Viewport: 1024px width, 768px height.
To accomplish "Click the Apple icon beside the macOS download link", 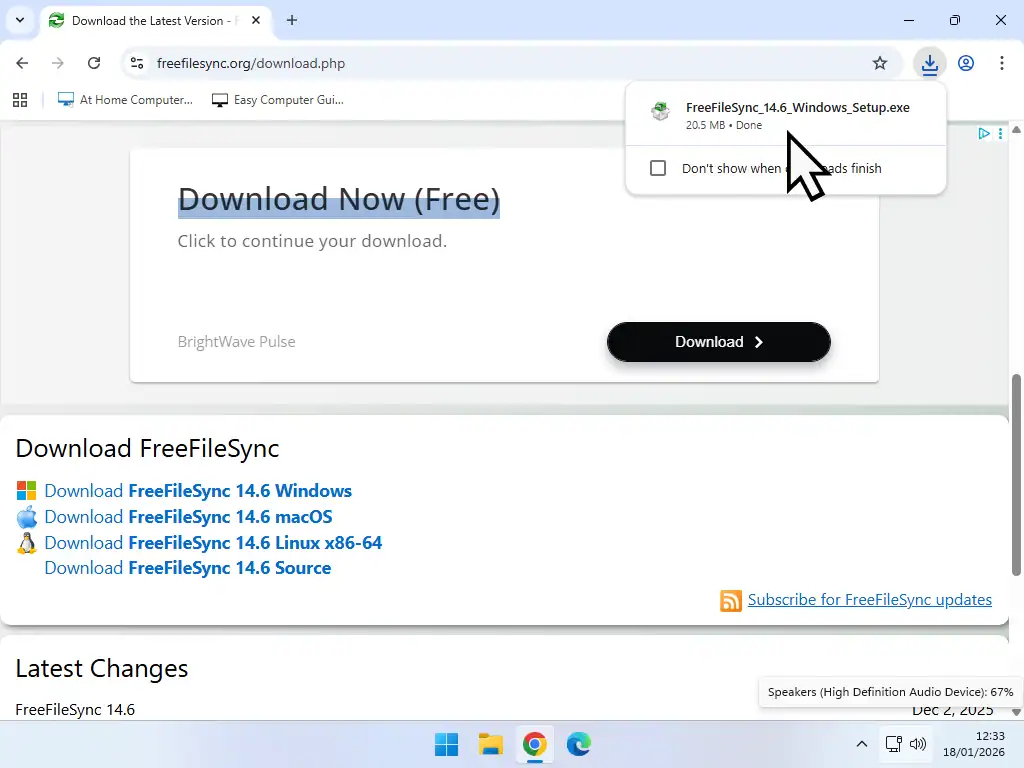I will tap(26, 516).
